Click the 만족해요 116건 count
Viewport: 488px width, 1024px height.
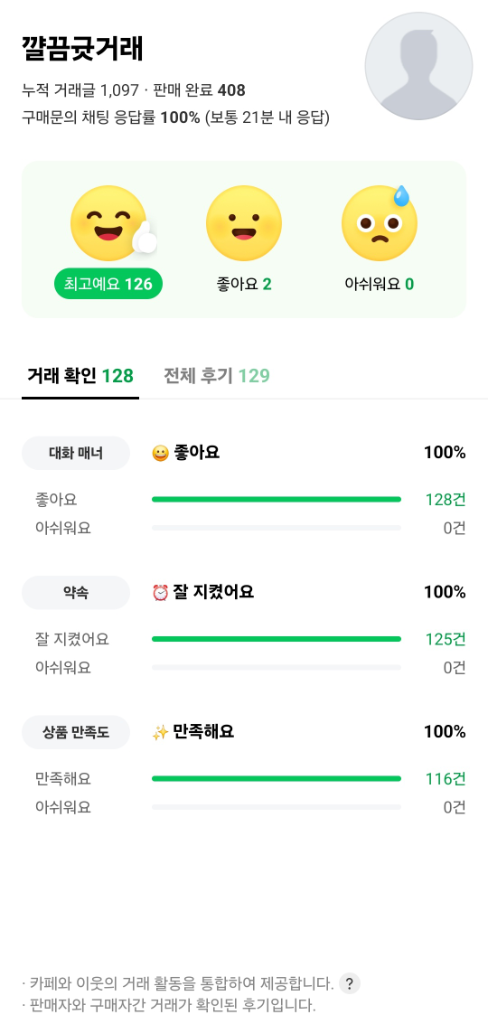point(446,779)
